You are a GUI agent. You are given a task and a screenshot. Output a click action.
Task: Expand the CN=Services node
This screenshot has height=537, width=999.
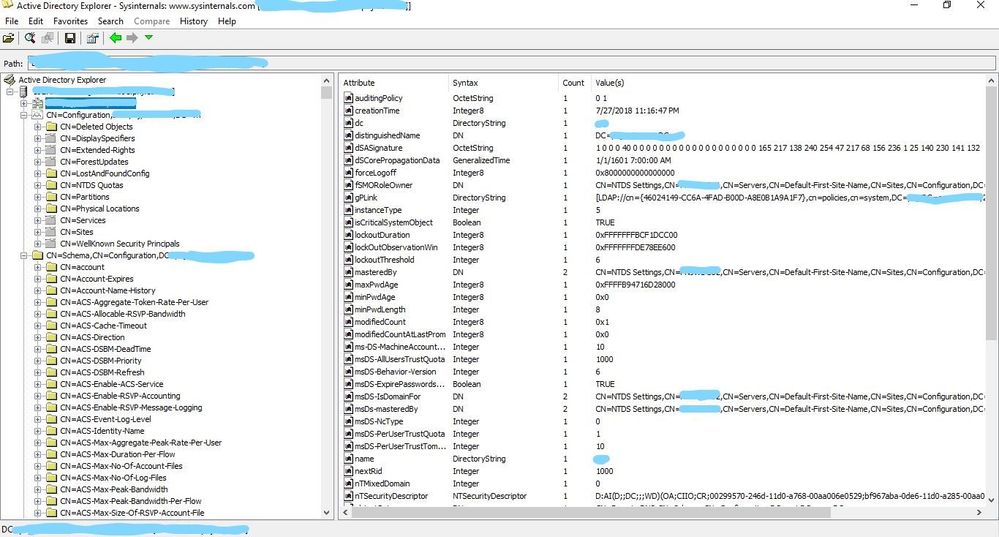tap(38, 220)
